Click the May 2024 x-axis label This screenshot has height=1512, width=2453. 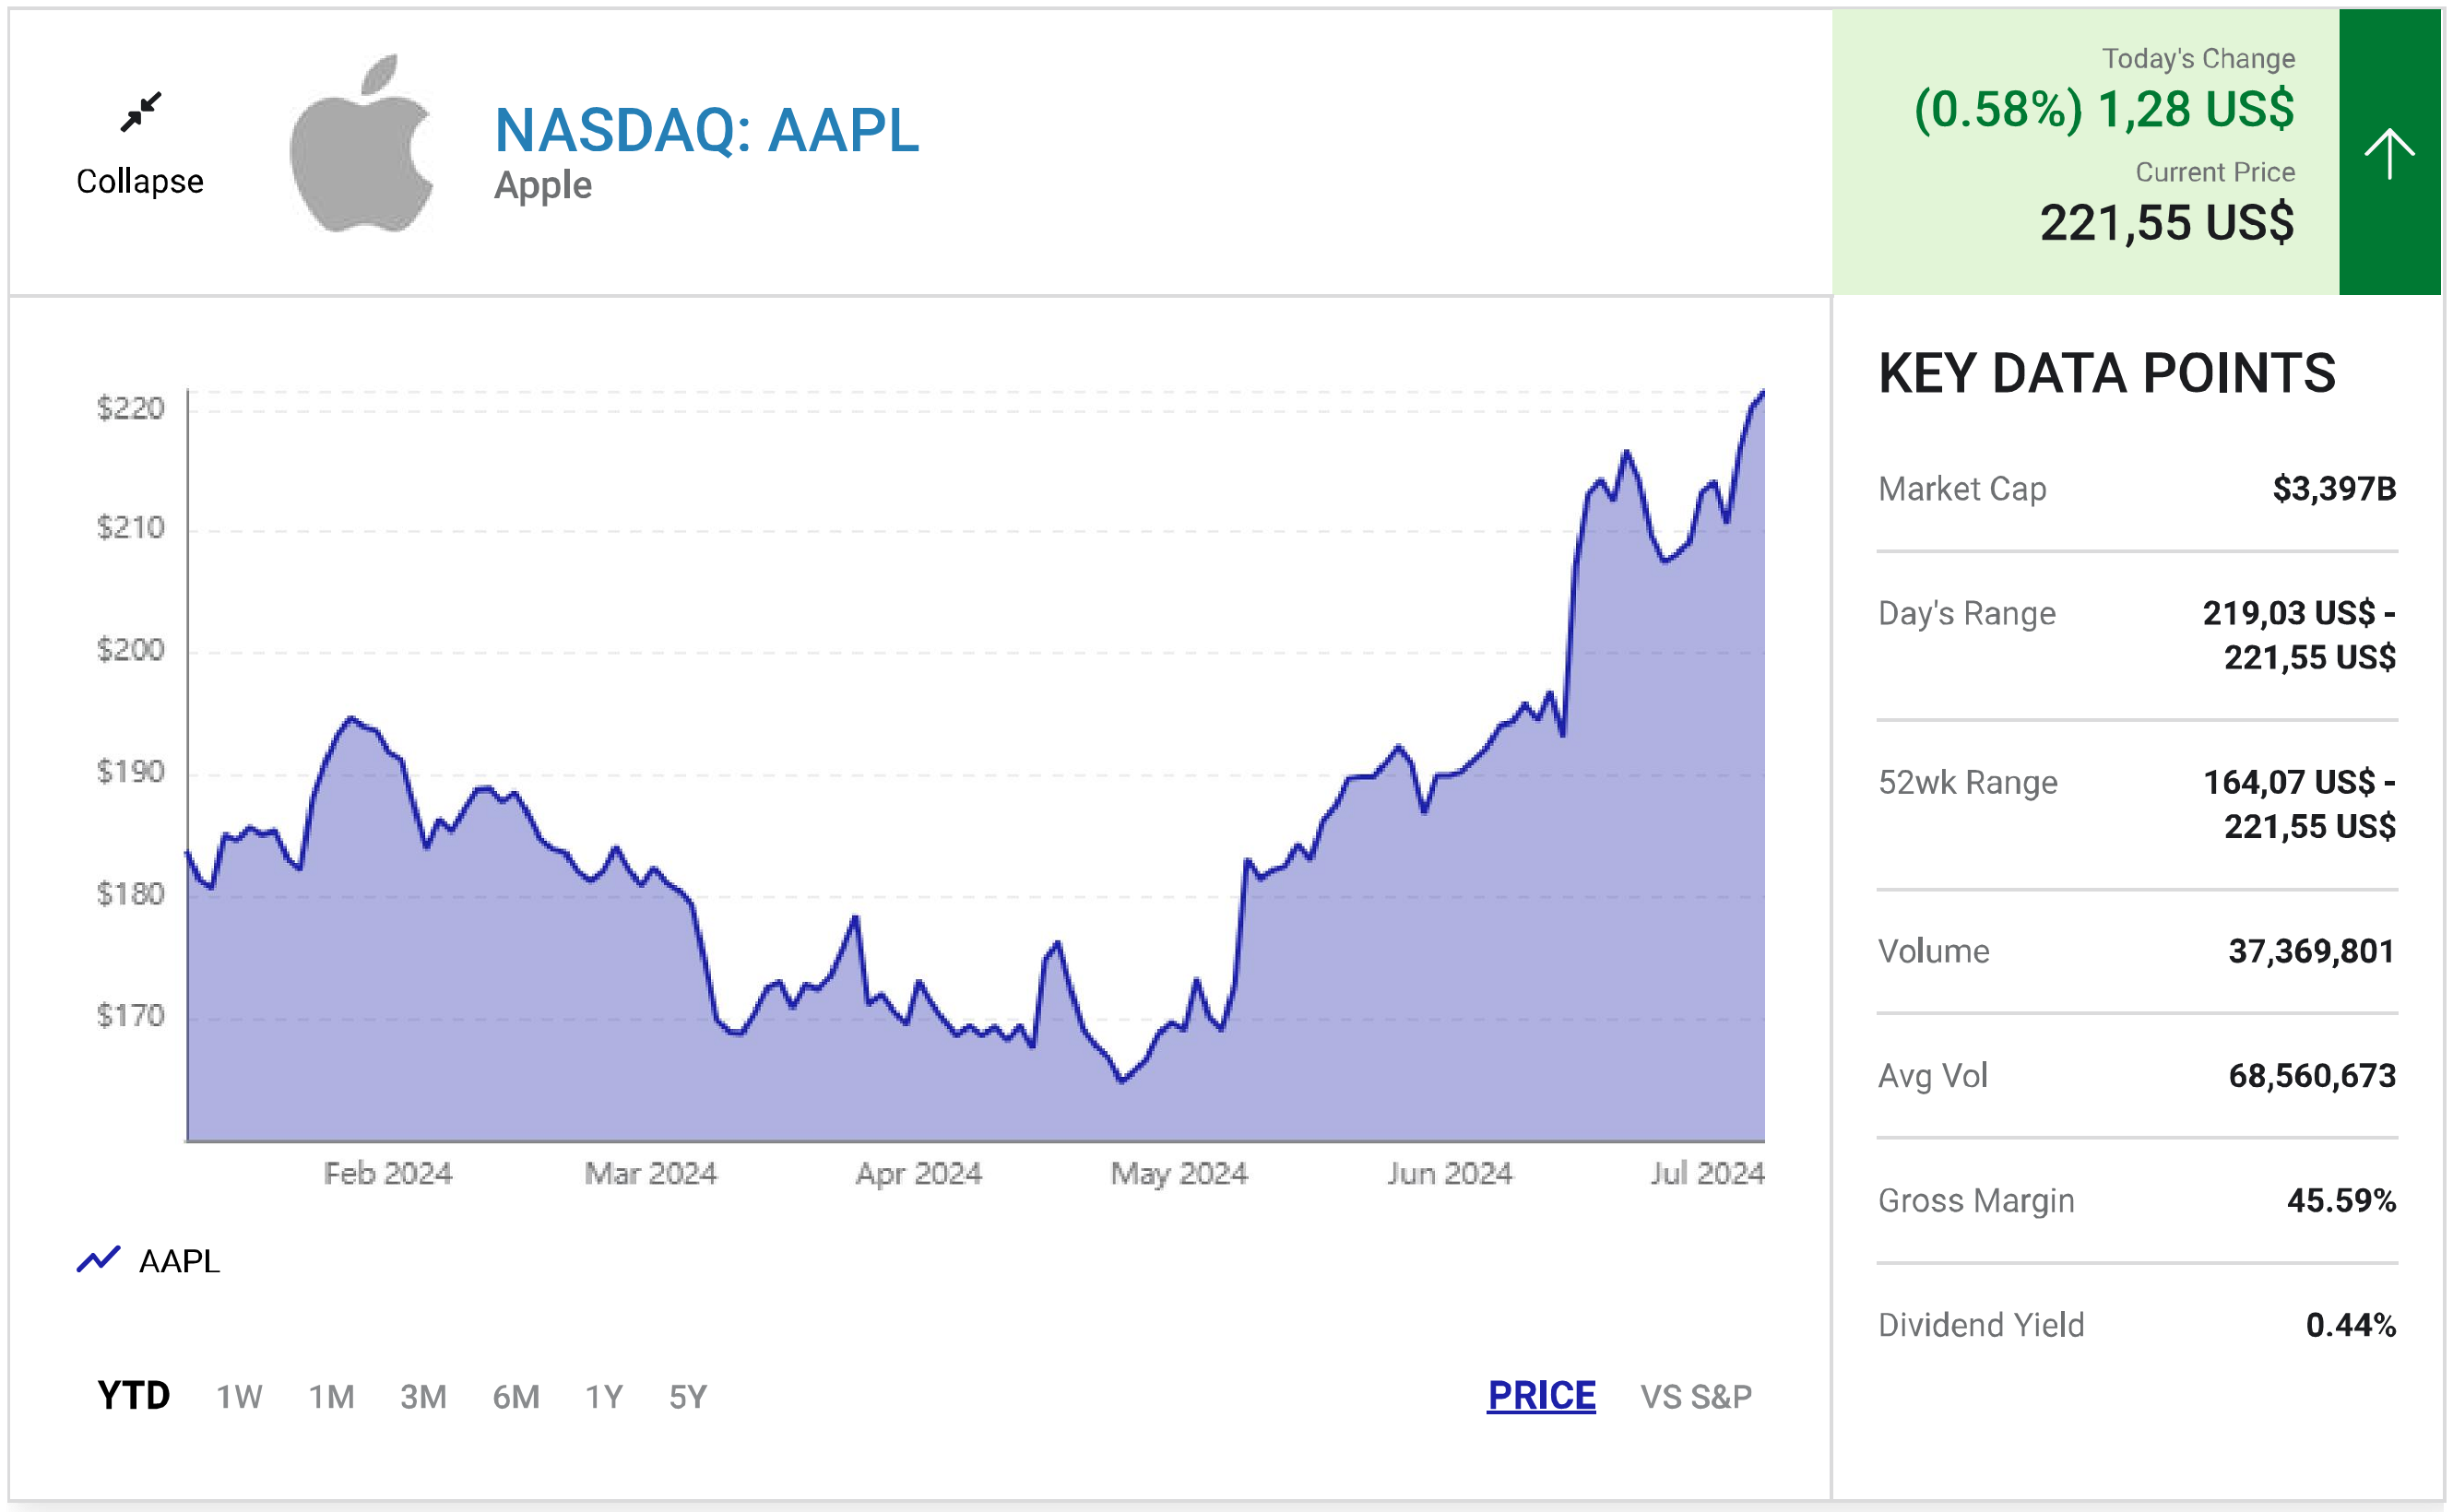pyautogui.click(x=1179, y=1173)
